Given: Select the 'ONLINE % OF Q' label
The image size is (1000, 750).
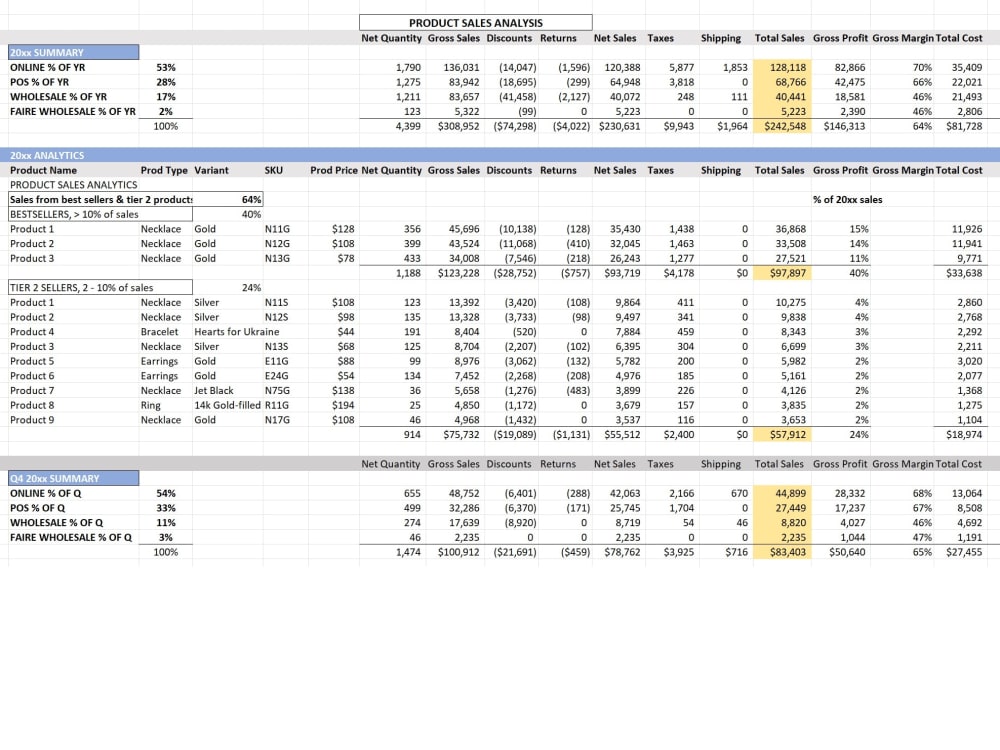Looking at the screenshot, I should pos(45,493).
